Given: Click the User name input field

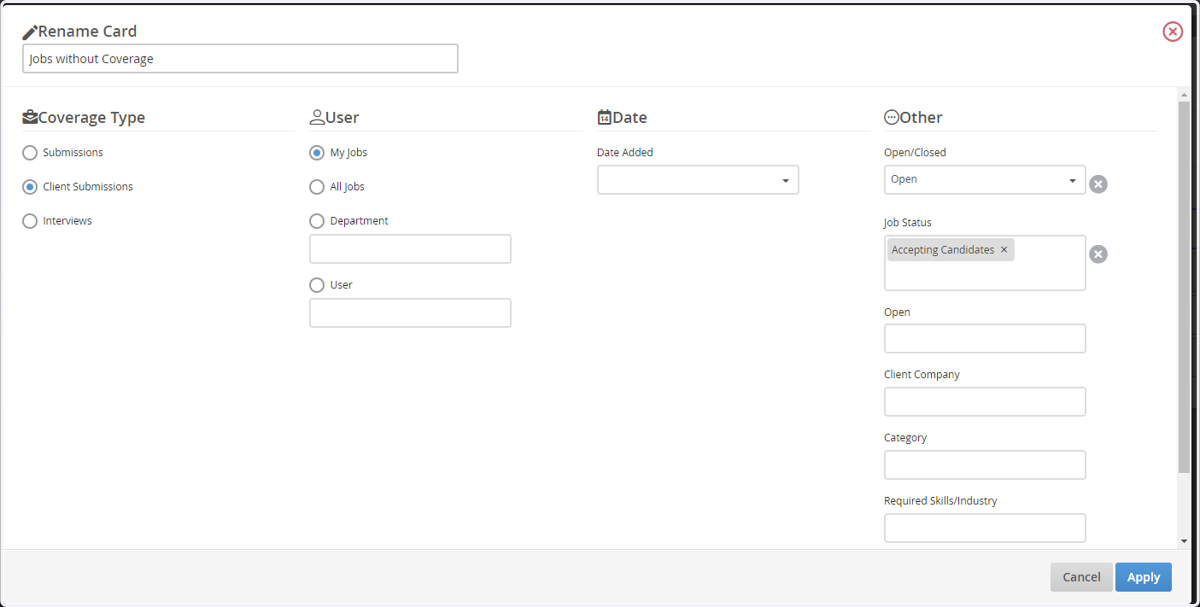Looking at the screenshot, I should click(410, 313).
